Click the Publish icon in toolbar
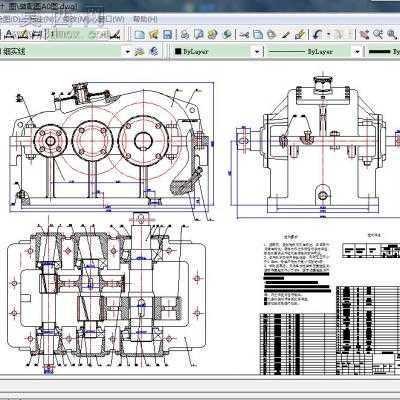Screen dimensions: 400x400 tap(213, 34)
